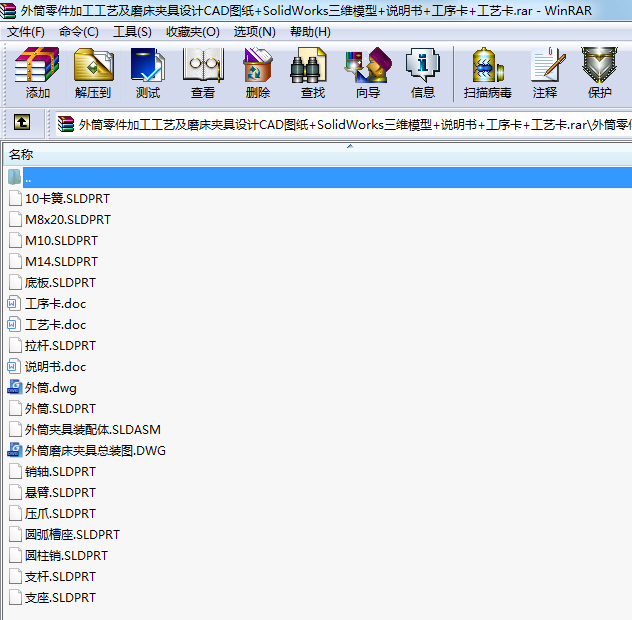This screenshot has height=620, width=632.
Task: Click DWG icon of 外筒磨床夹具总装图.DWG
Action: (15, 450)
